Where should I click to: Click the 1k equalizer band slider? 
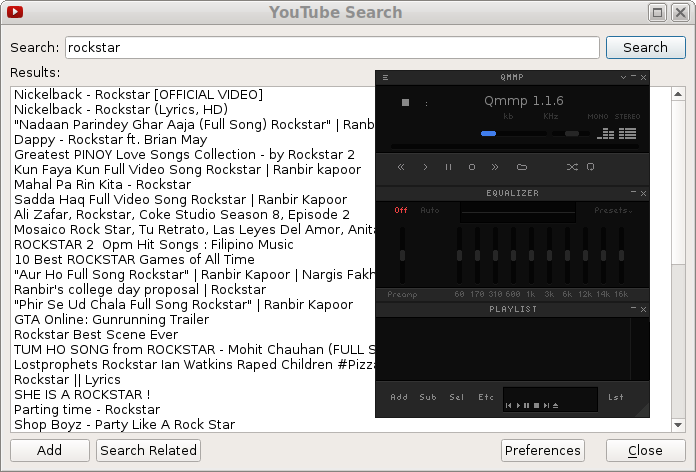531,255
